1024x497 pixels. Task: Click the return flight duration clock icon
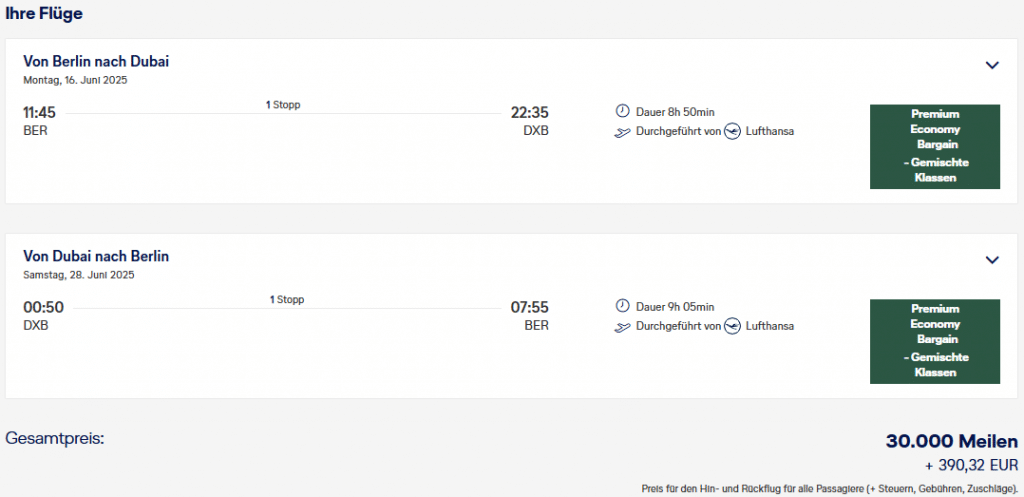(622, 306)
